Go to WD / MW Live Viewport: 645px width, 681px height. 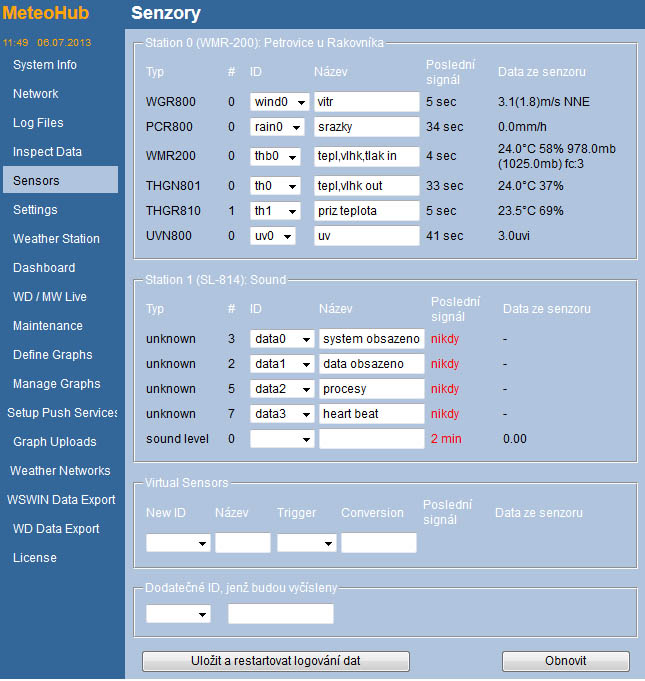[x=50, y=297]
